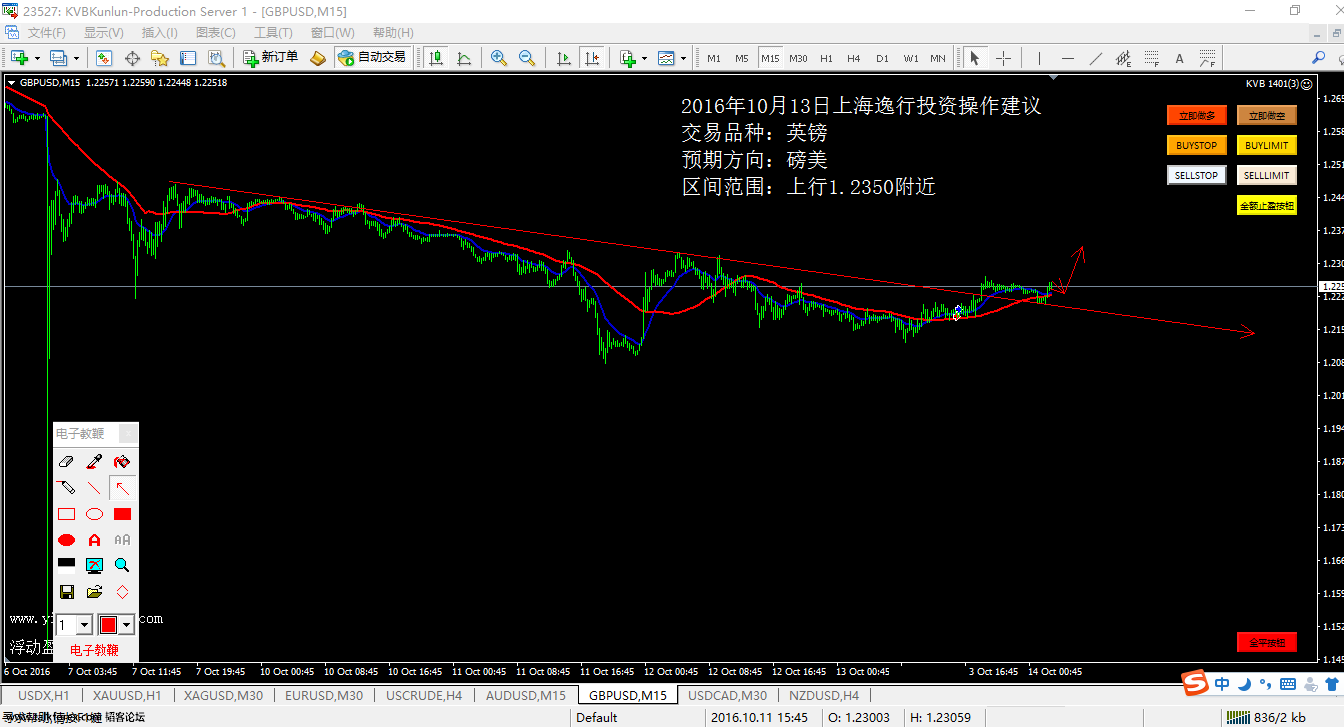
Task: Select the eraser in the 电子教鞭 panel
Action: coord(66,462)
